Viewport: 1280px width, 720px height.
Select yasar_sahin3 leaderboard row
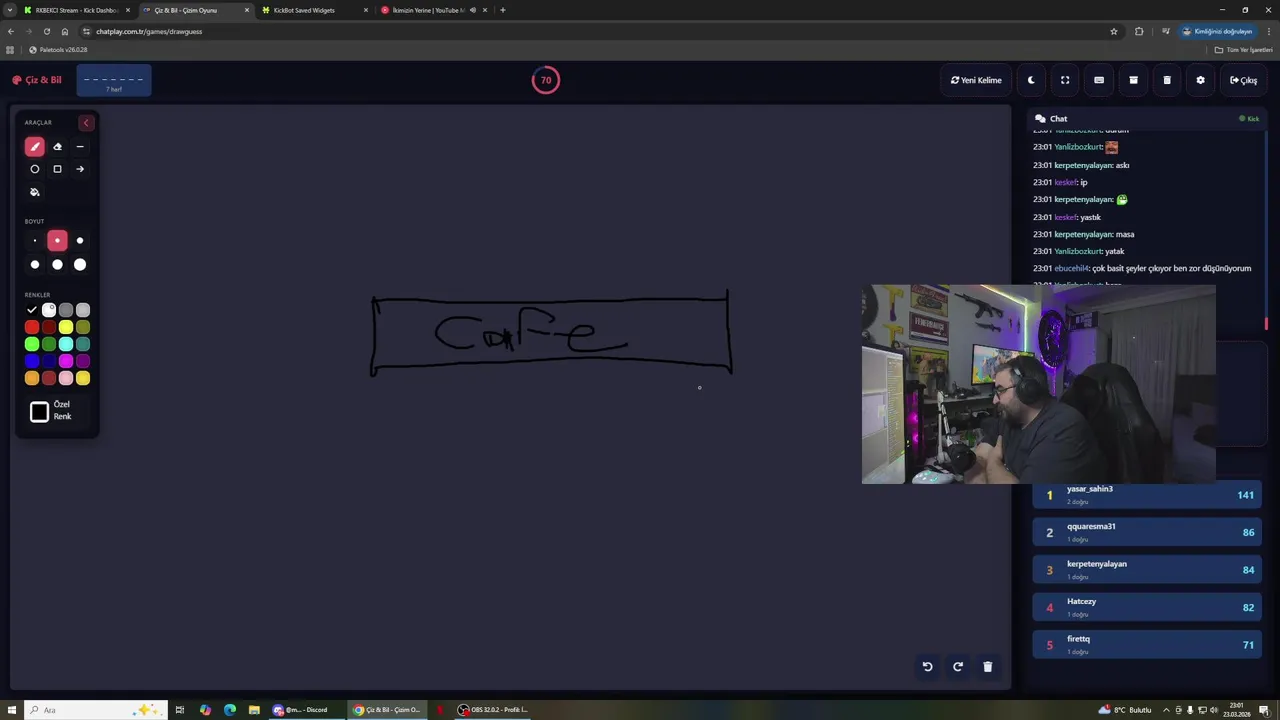point(1147,495)
